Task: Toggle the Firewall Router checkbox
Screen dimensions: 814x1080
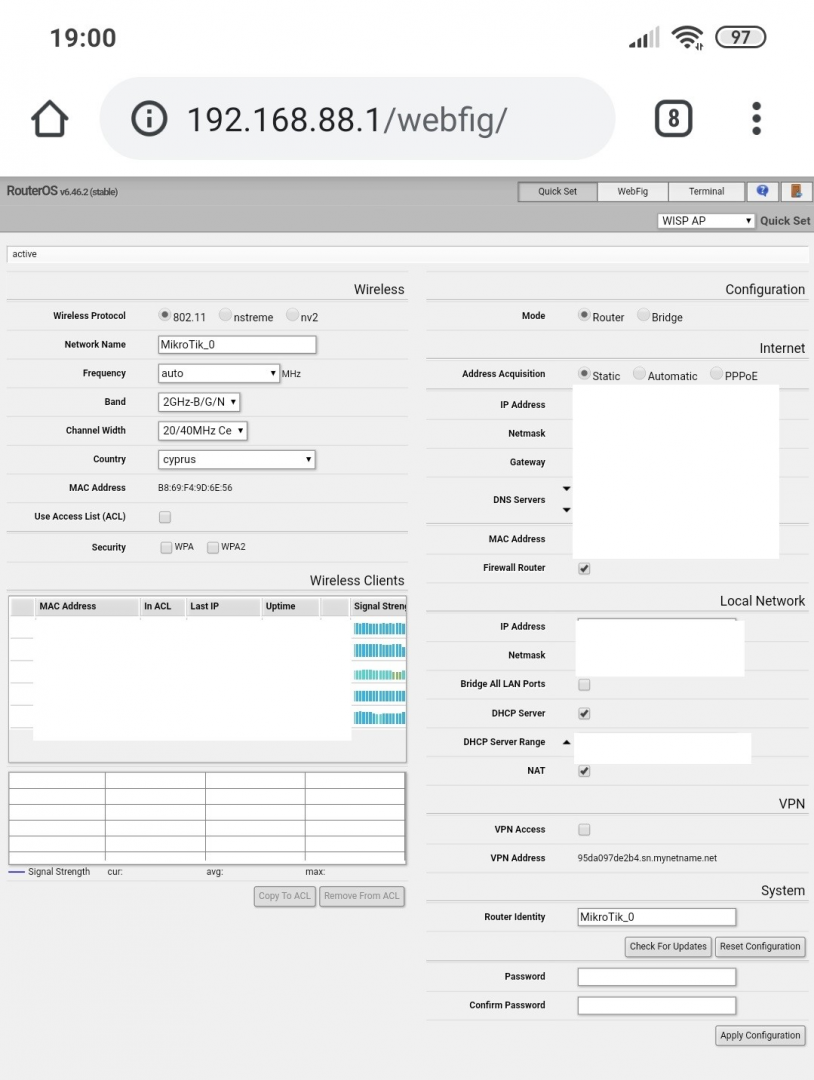Action: tap(584, 568)
